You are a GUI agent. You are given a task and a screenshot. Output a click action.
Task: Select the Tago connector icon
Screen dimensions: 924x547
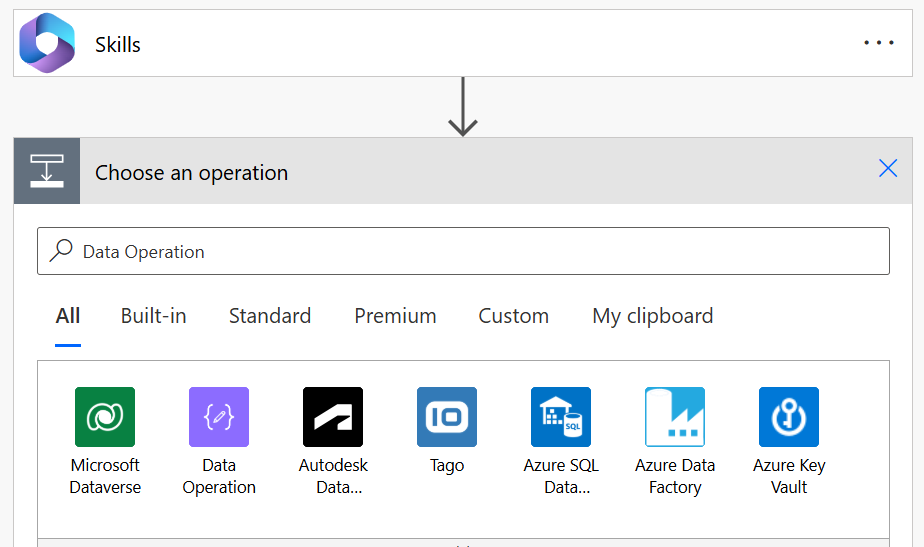click(447, 417)
